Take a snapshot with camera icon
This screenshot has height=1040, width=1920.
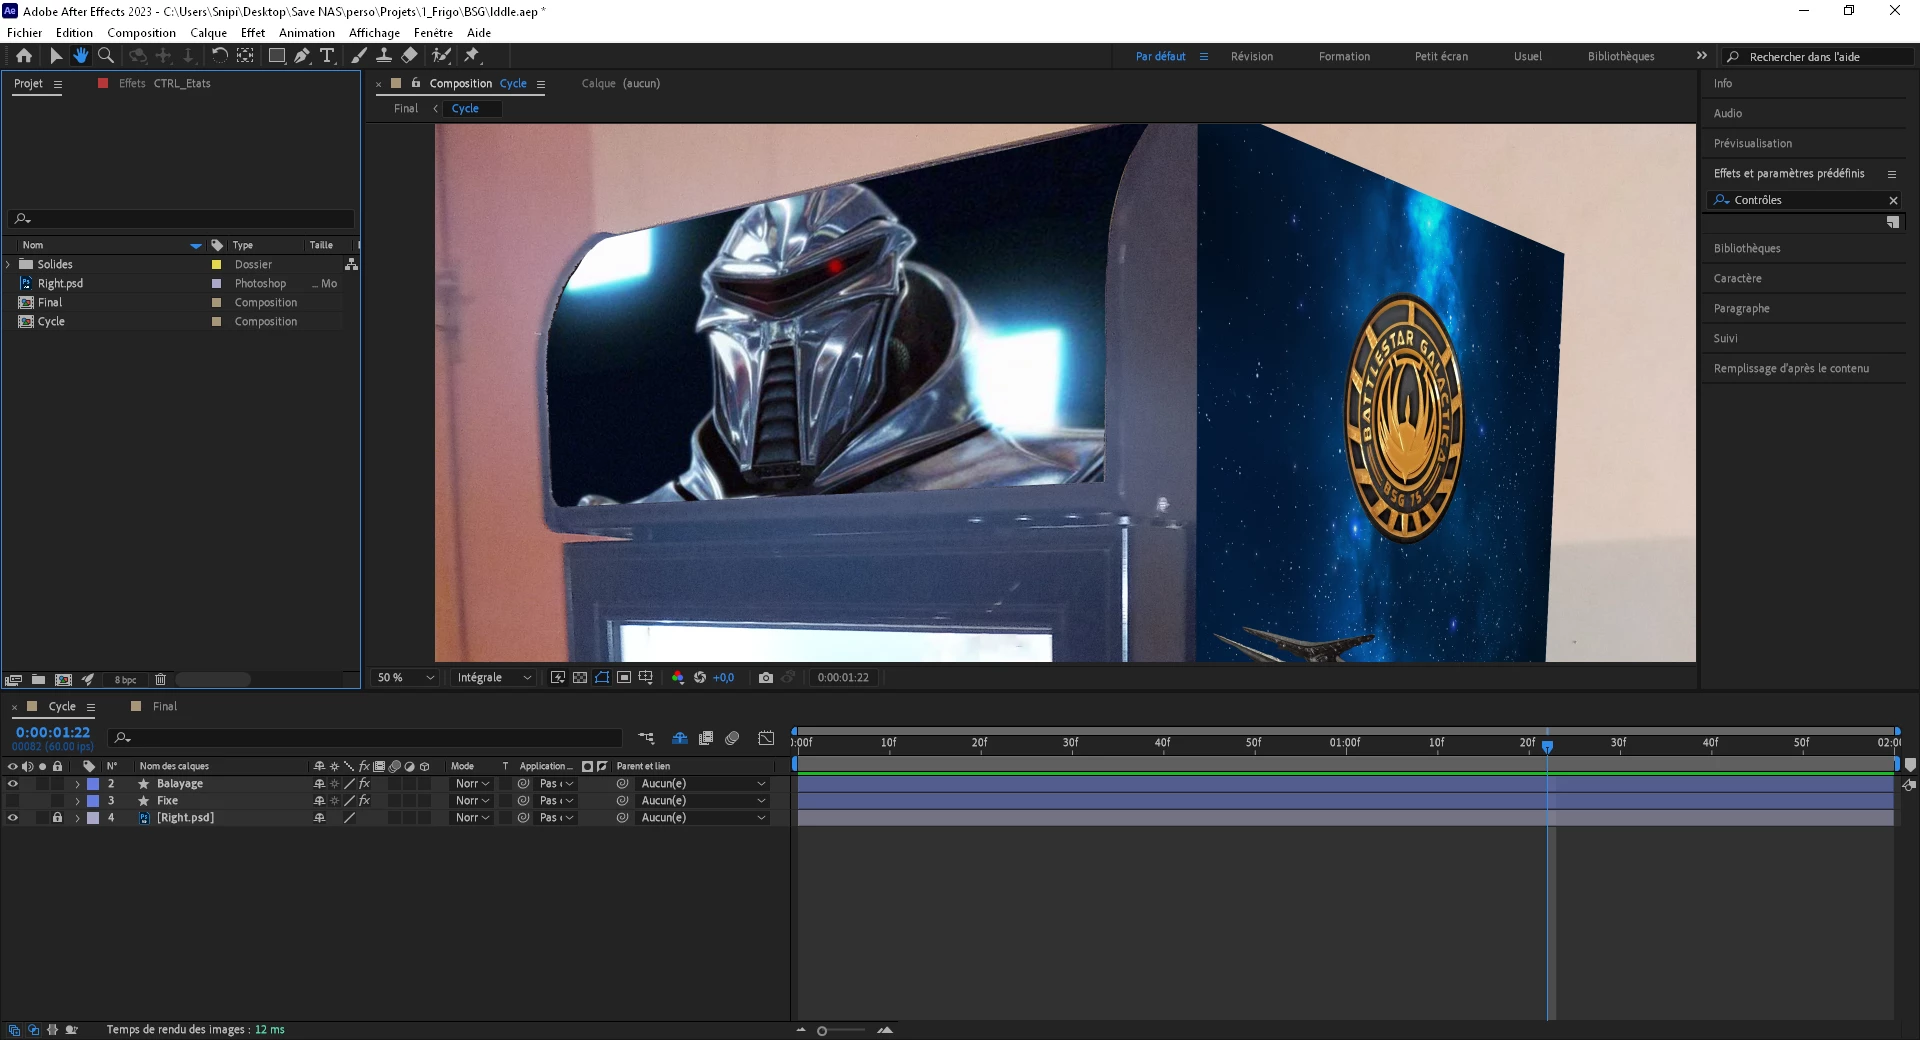coord(766,678)
